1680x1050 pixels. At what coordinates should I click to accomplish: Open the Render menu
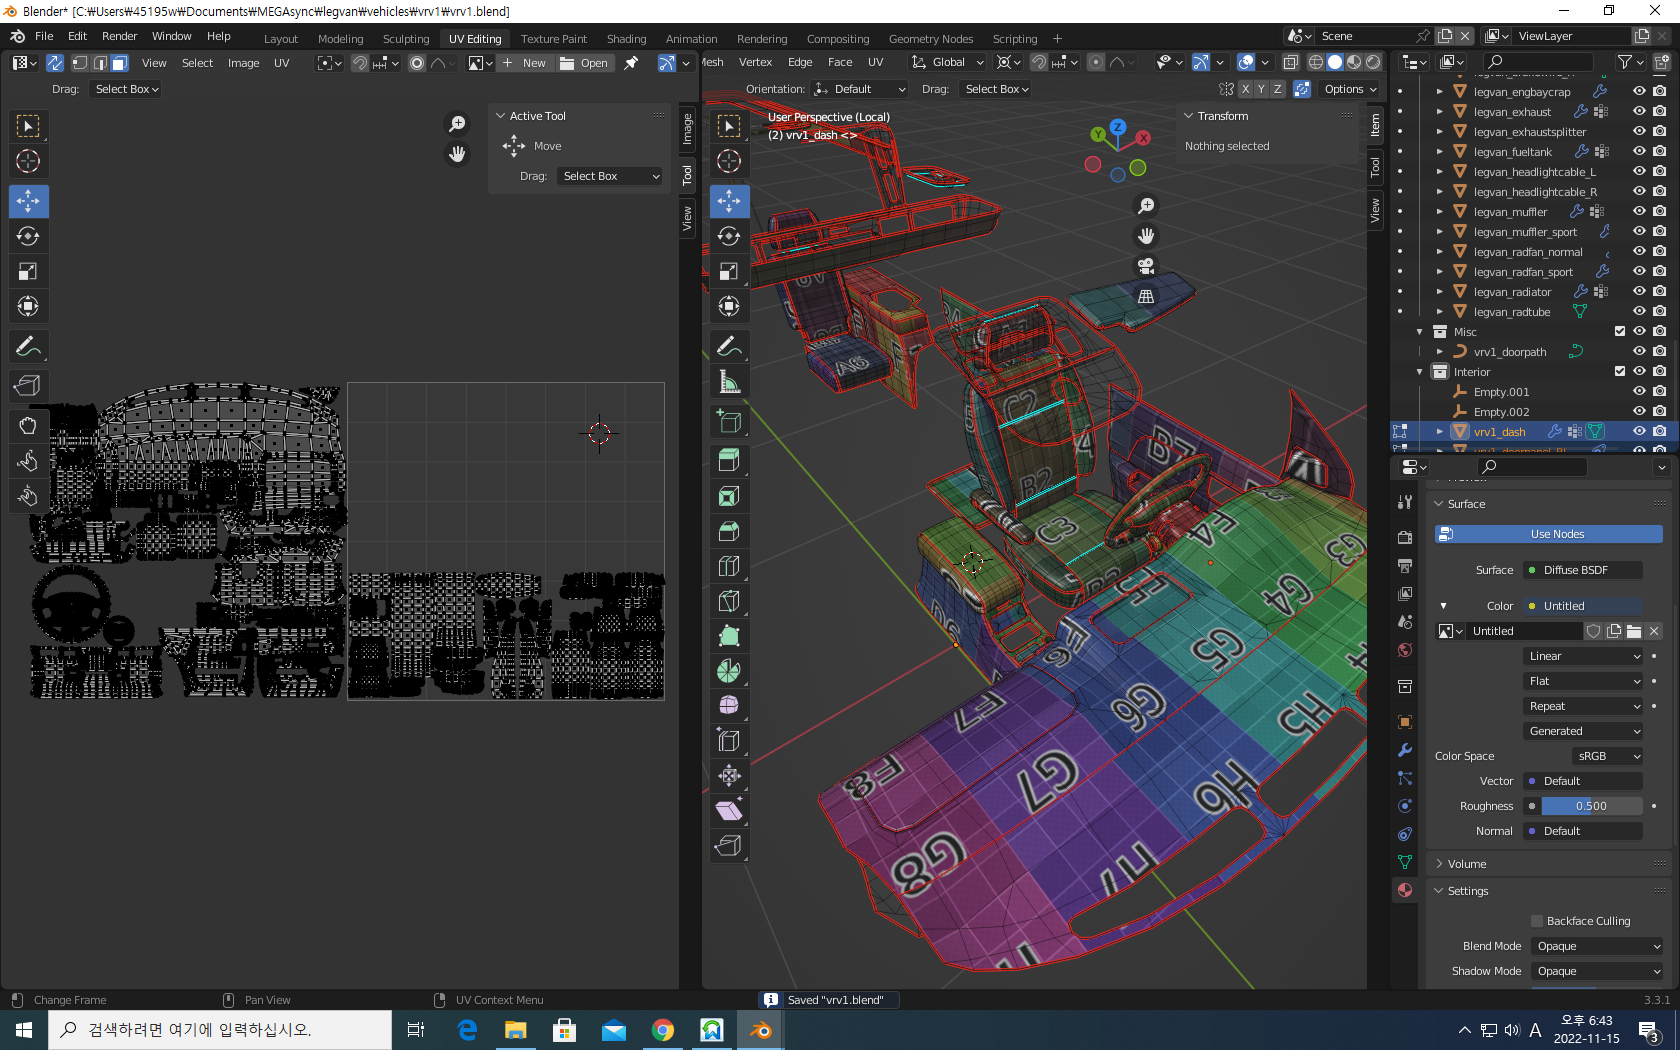tap(119, 36)
